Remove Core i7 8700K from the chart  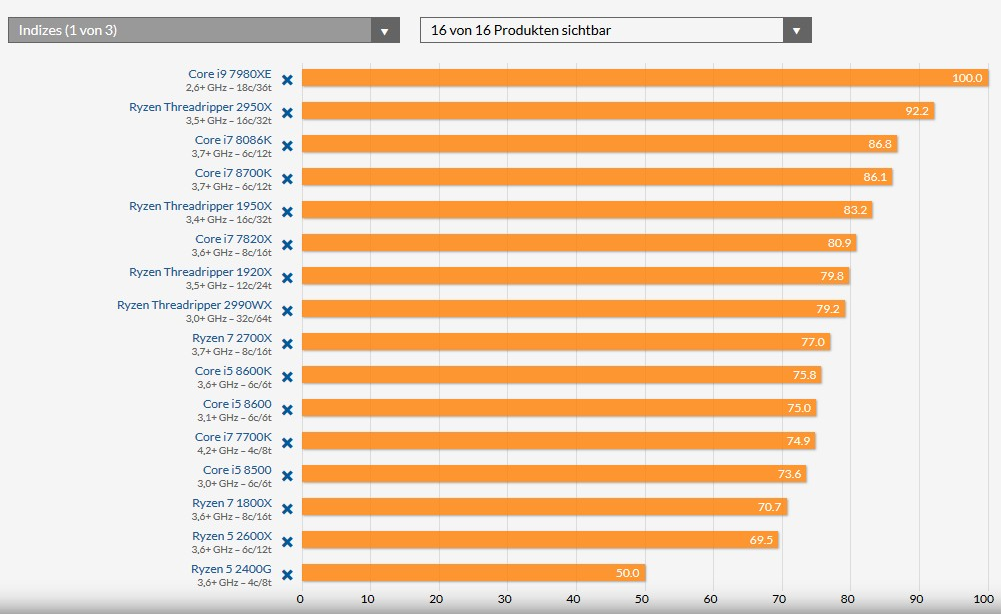point(287,178)
